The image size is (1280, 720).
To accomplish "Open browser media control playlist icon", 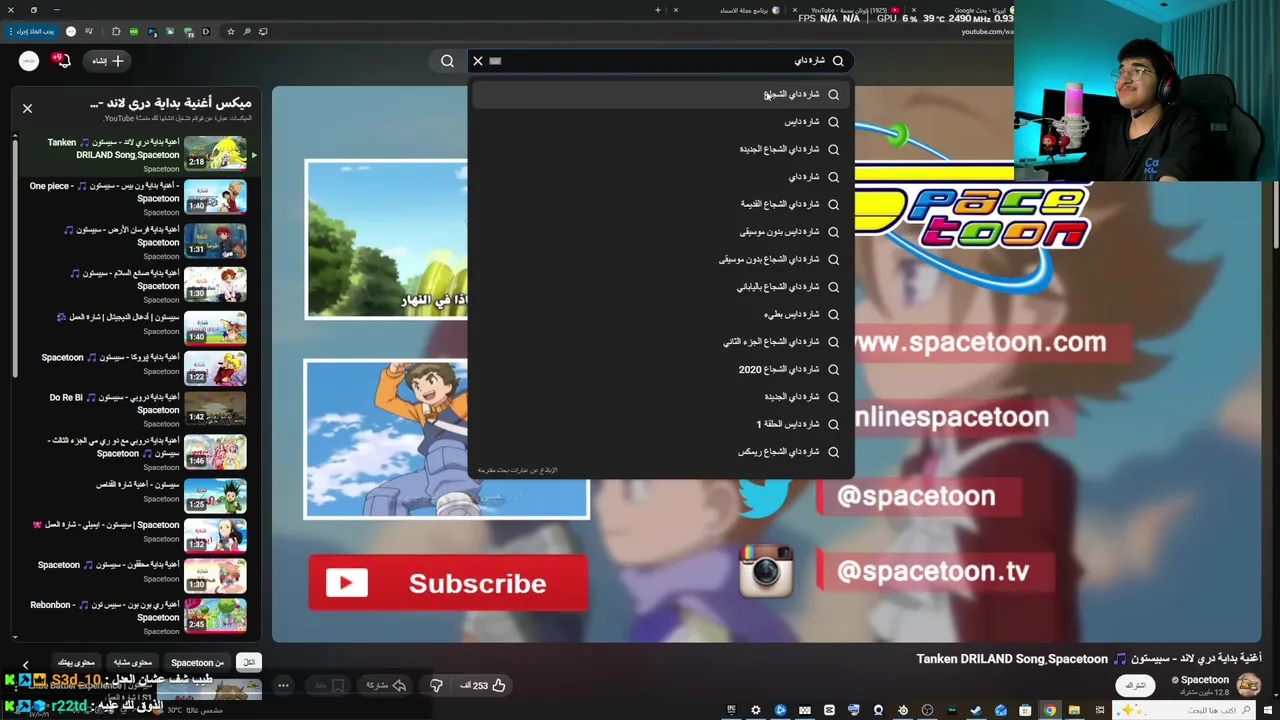I will tap(89, 32).
